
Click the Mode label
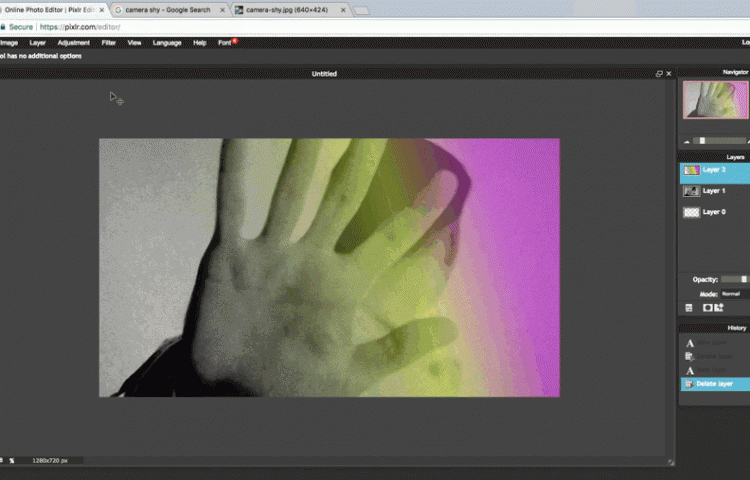(x=708, y=295)
